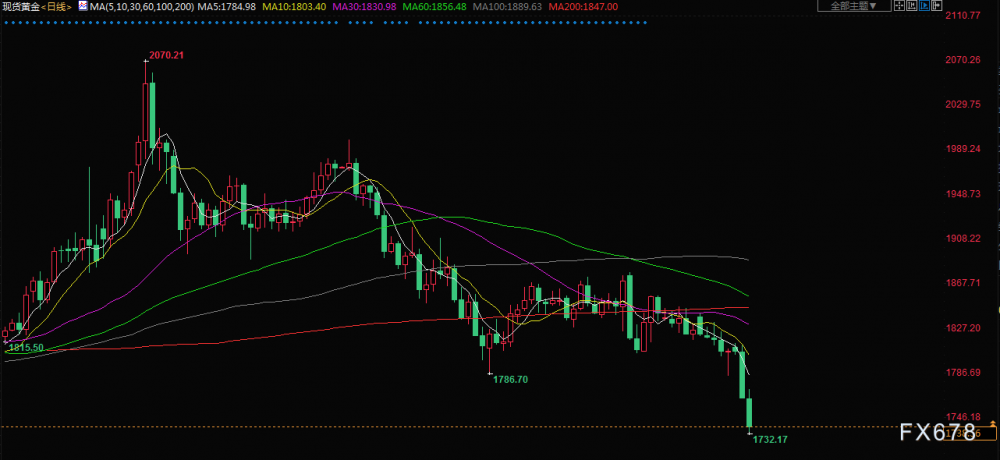The height and width of the screenshot is (460, 1000).
Task: Click the 1786.70 low price marker
Action: pos(511,379)
